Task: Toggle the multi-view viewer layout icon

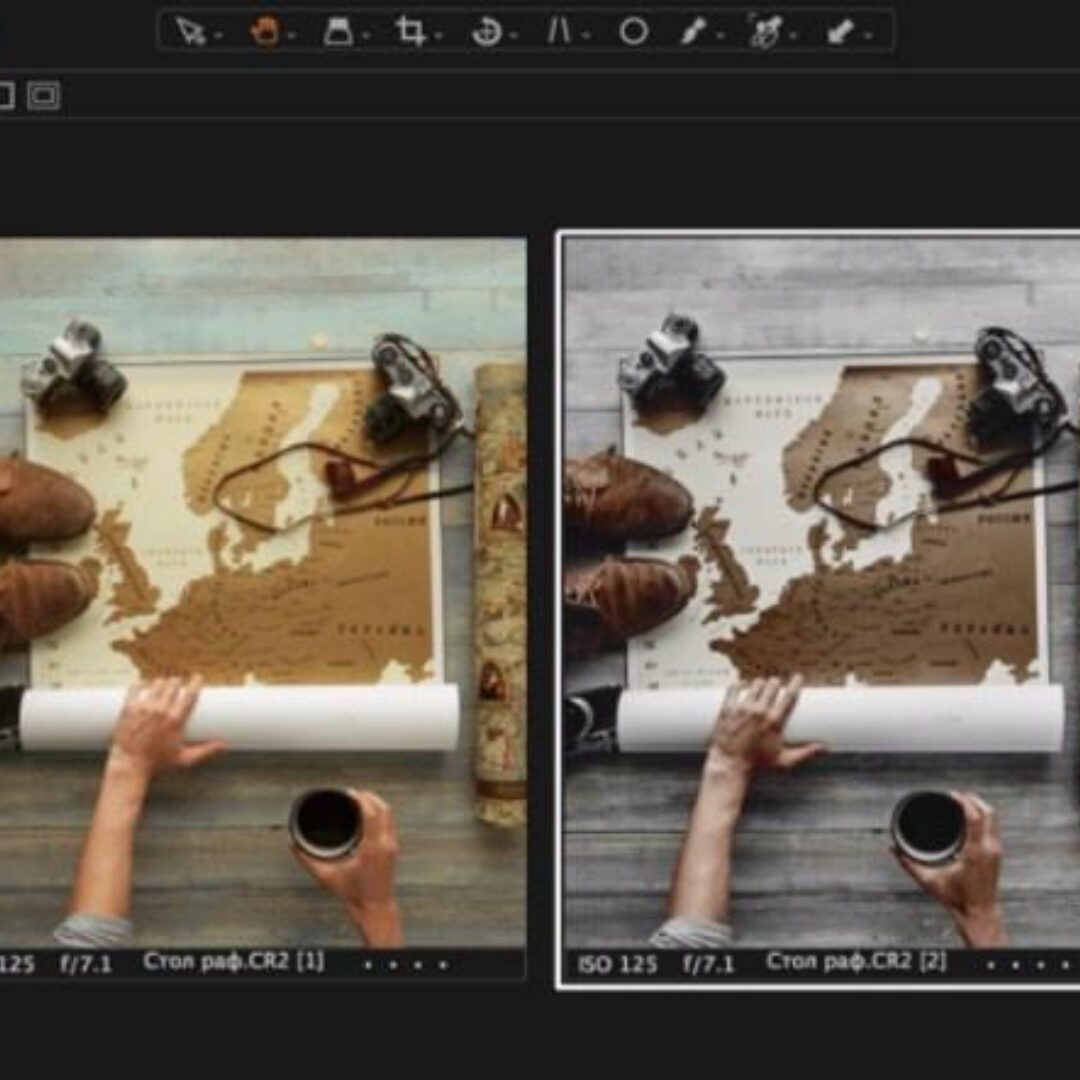Action: 43,96
